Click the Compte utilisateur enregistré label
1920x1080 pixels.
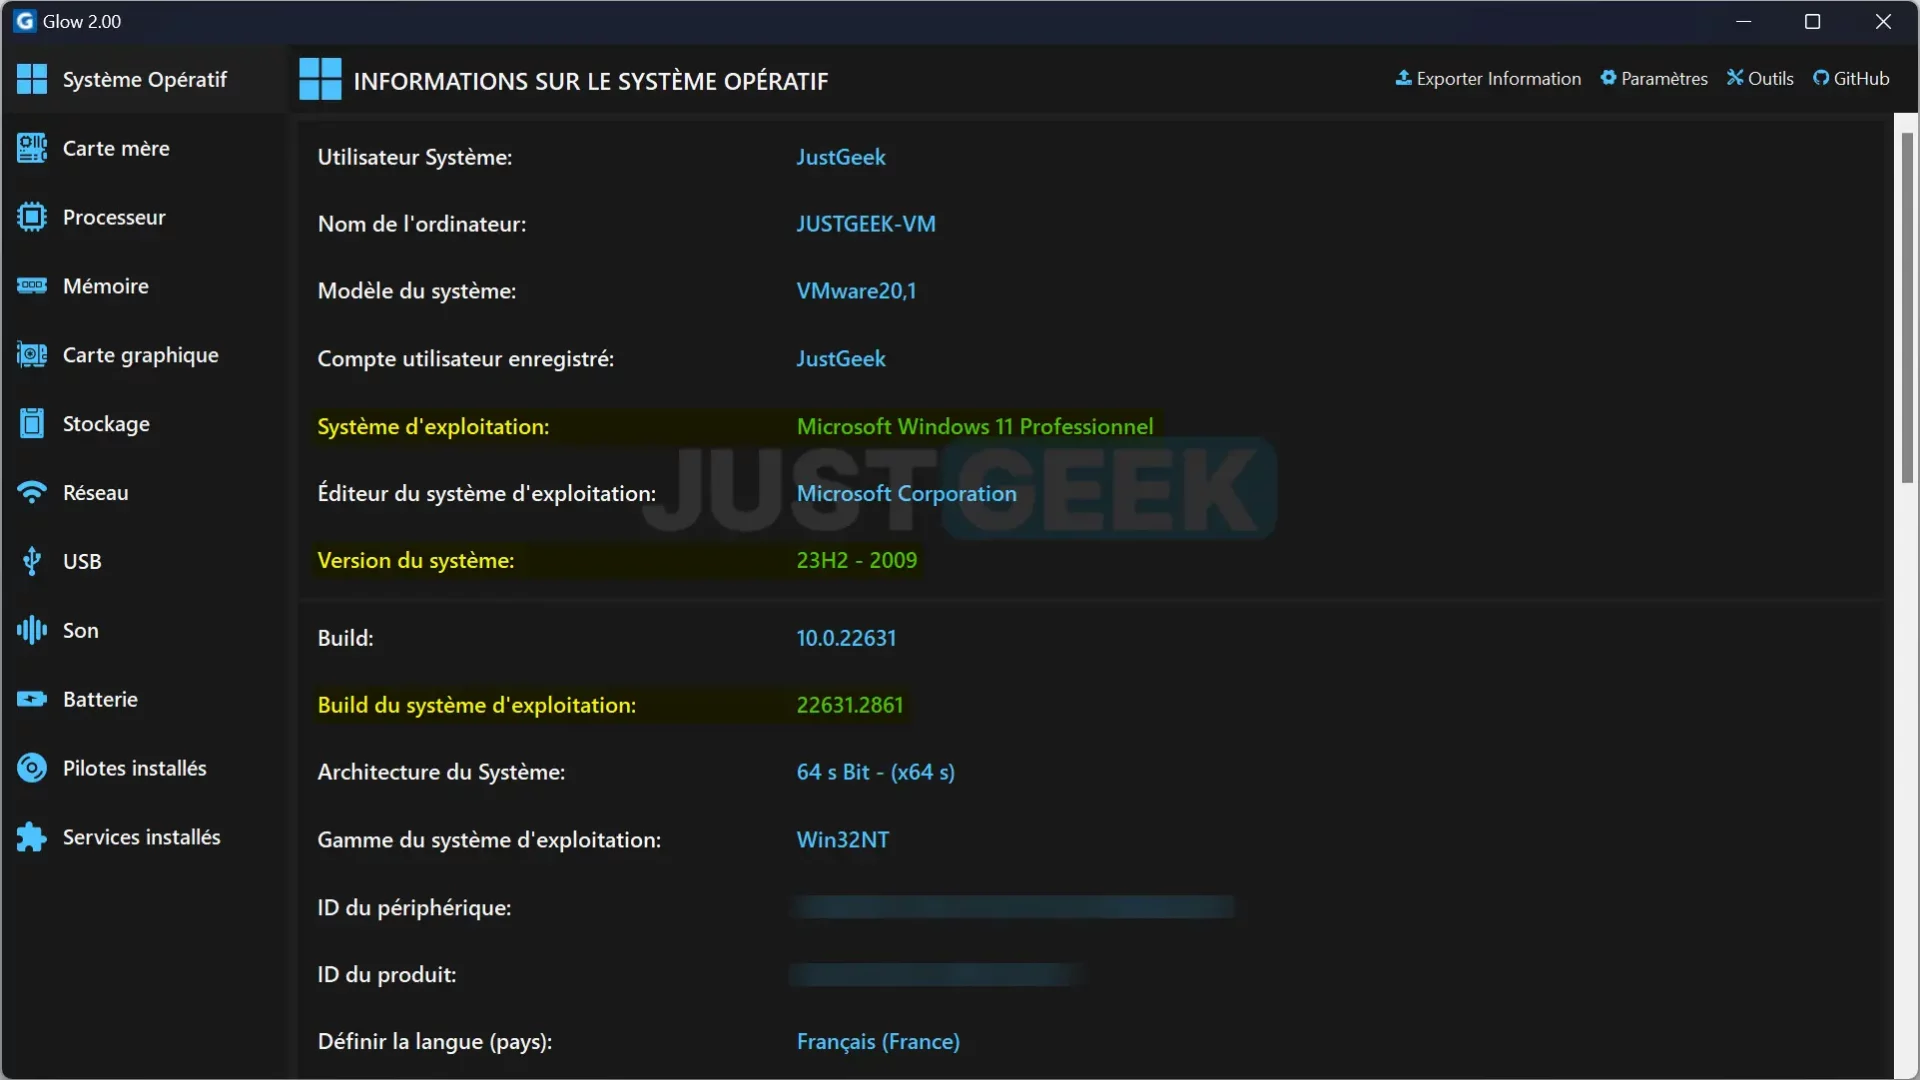pos(466,359)
